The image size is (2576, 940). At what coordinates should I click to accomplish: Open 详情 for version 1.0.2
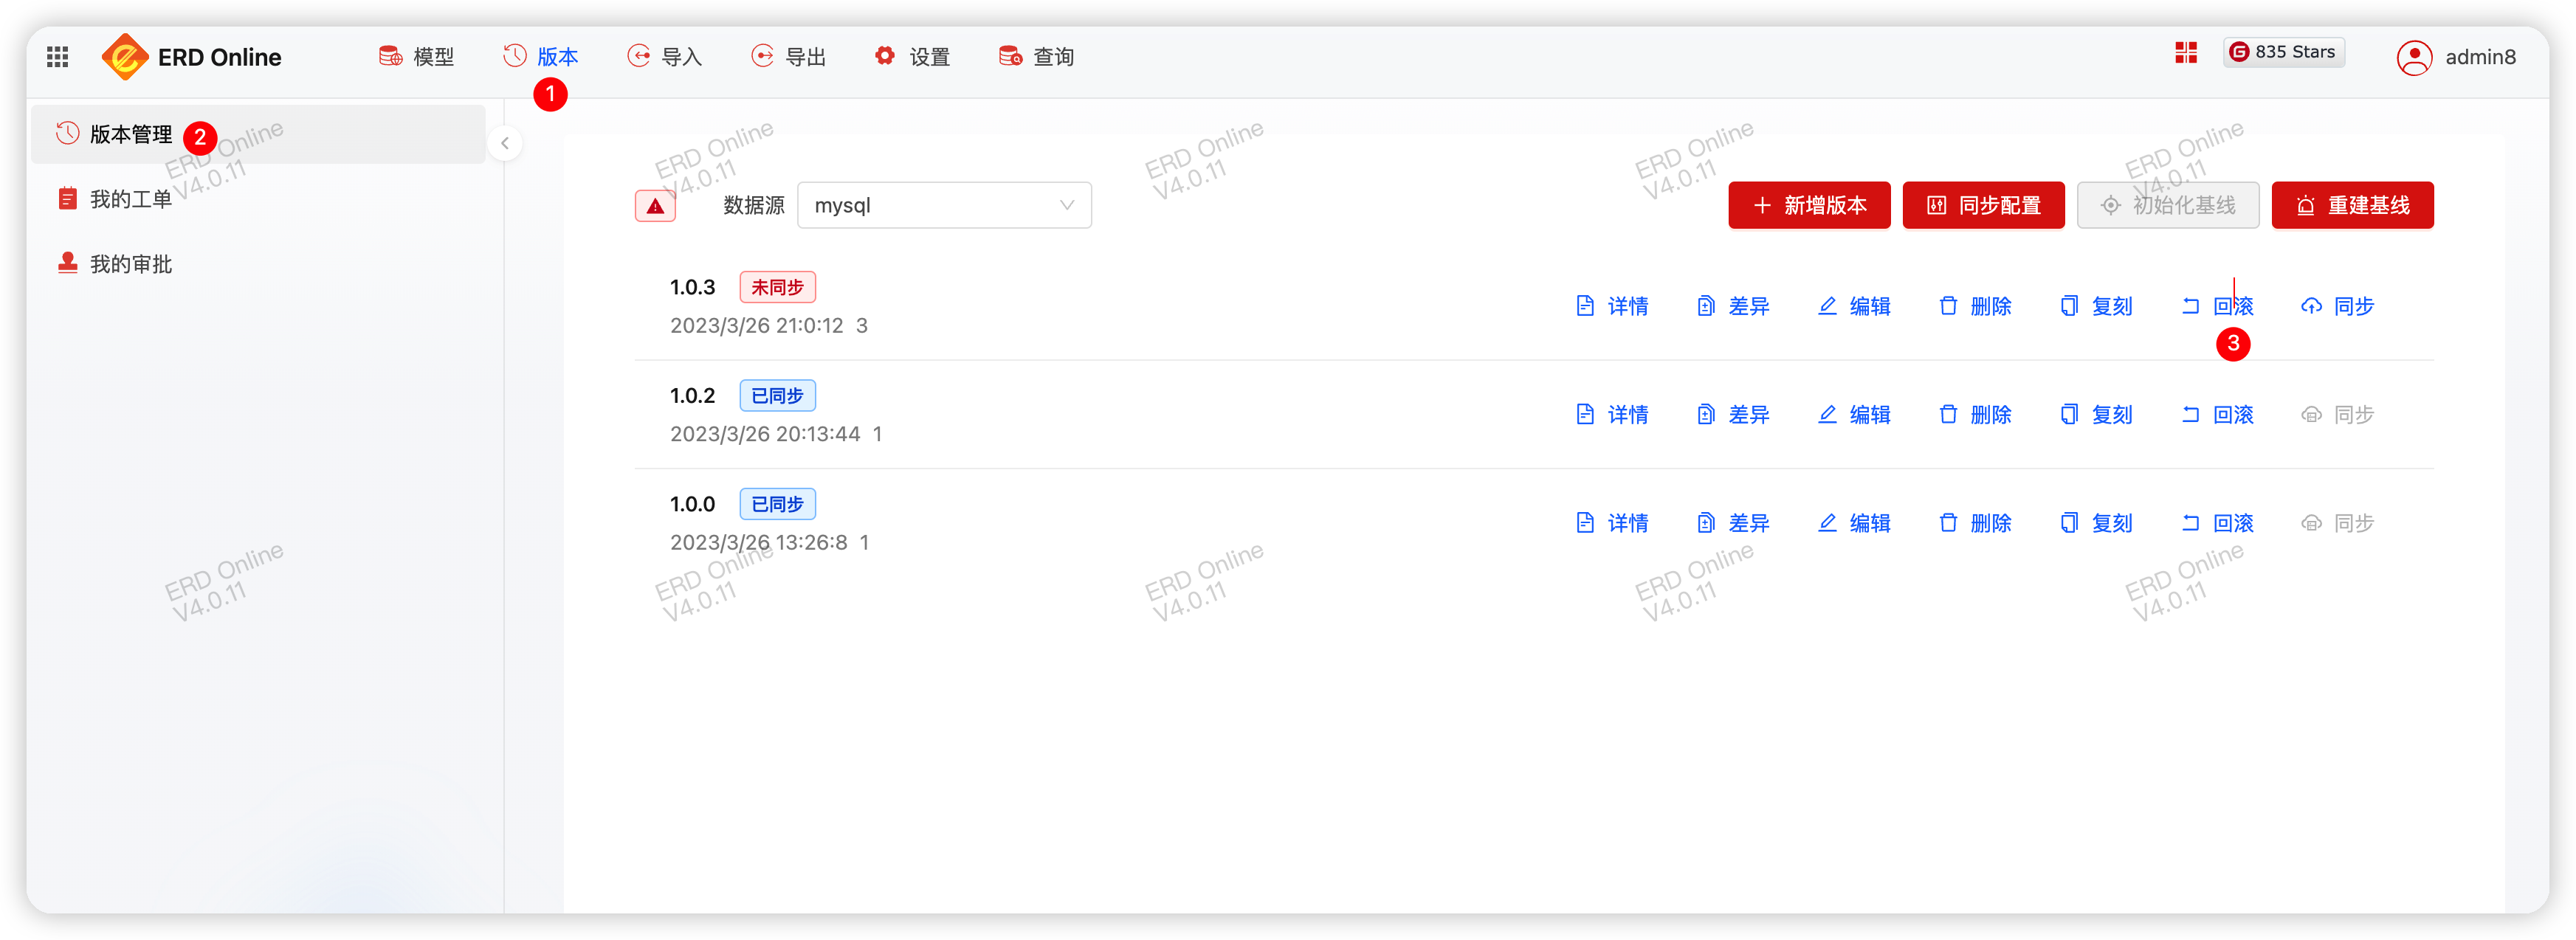(1612, 414)
